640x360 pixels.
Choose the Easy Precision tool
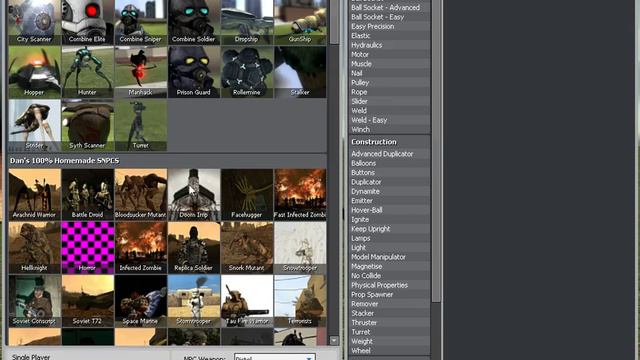(390, 26)
